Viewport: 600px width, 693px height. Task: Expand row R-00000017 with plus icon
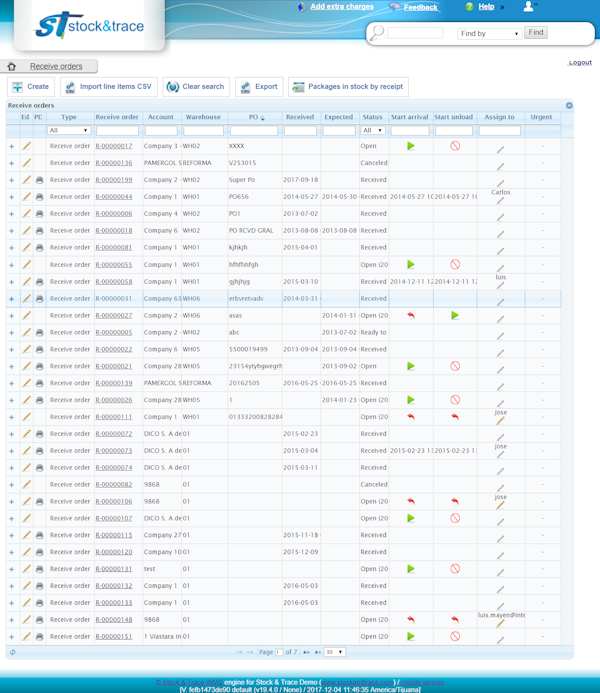tap(11, 146)
